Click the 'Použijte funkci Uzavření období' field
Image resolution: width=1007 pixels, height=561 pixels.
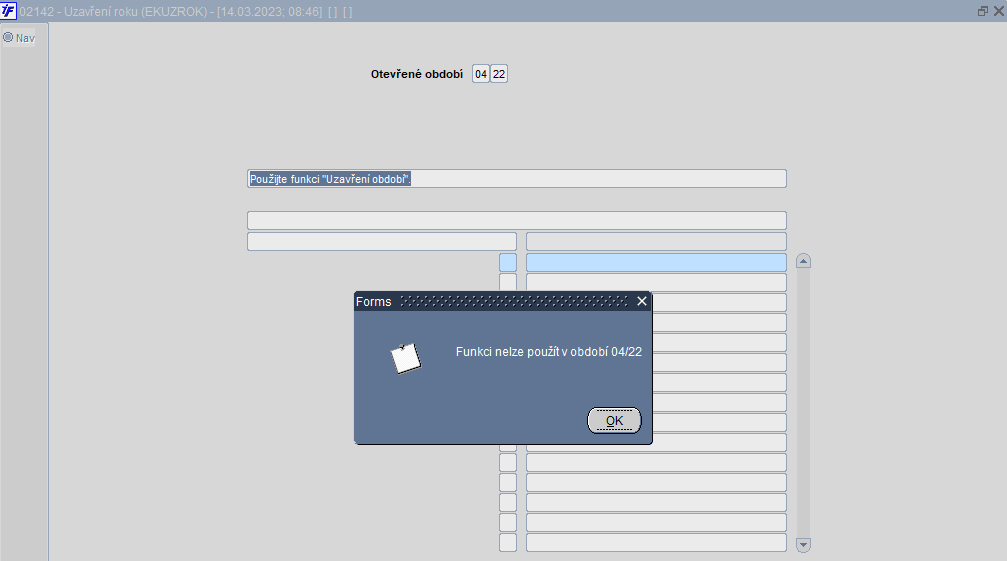pyautogui.click(x=517, y=178)
